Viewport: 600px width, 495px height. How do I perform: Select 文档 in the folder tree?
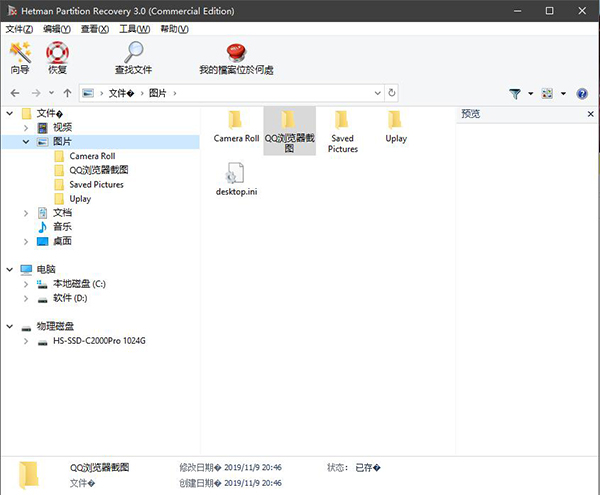click(62, 213)
